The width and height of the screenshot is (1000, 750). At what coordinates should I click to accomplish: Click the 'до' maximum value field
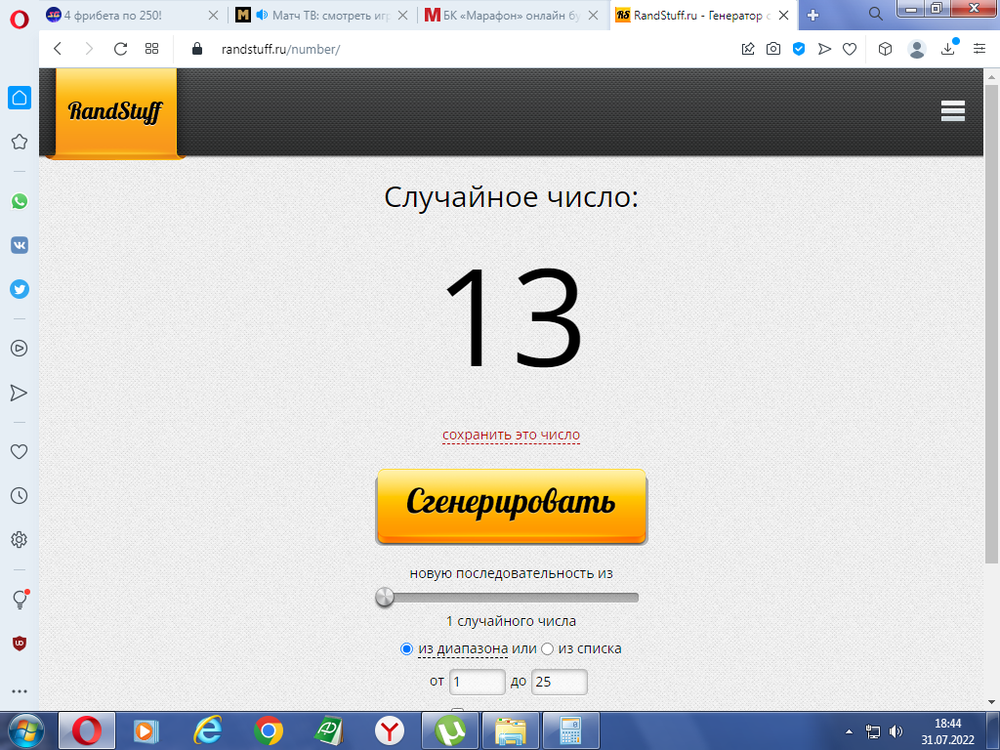[x=559, y=682]
